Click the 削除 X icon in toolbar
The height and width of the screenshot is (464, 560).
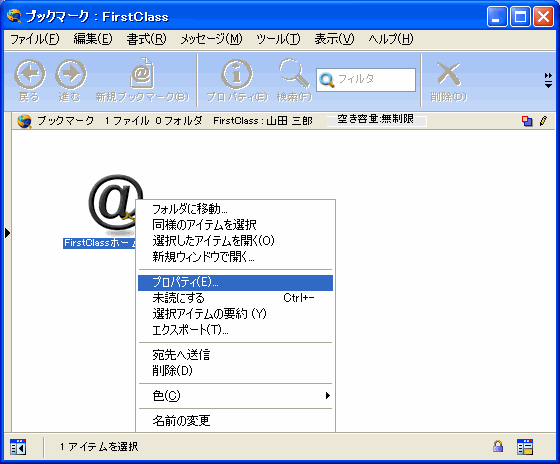tap(449, 74)
